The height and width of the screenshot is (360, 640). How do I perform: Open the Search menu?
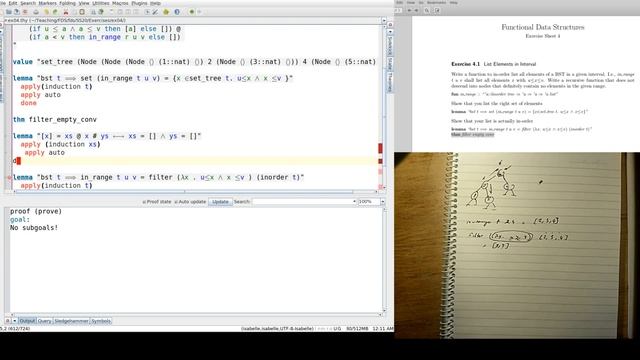pos(28,3)
